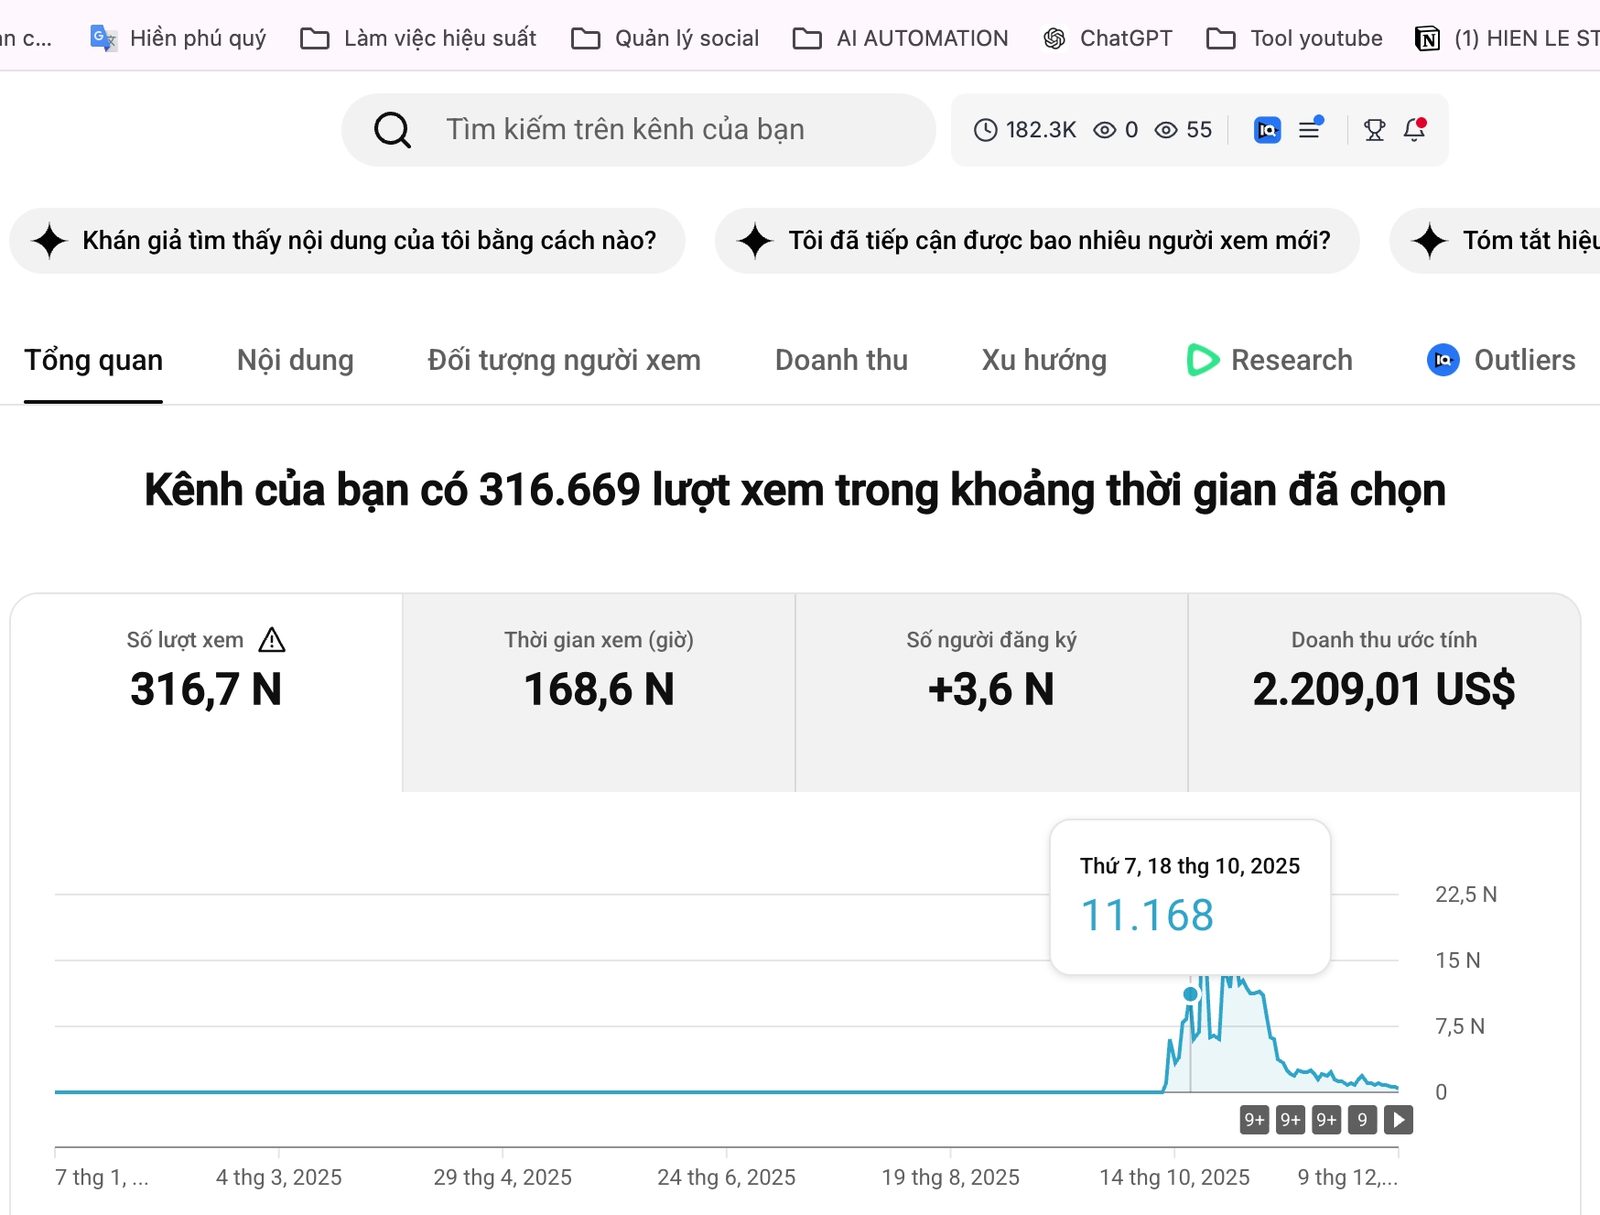Click the second 9+ video marker
1600x1215 pixels.
click(x=1290, y=1120)
